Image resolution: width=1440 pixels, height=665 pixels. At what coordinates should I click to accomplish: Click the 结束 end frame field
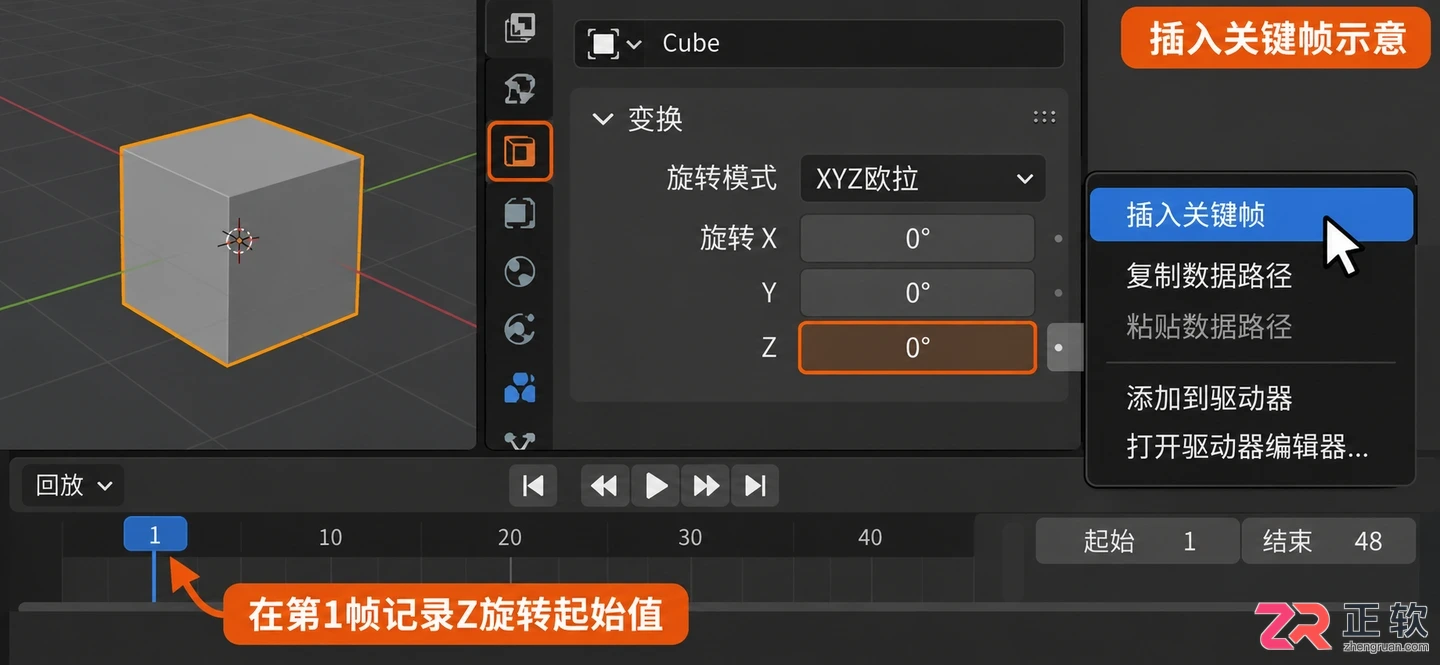pos(1329,542)
